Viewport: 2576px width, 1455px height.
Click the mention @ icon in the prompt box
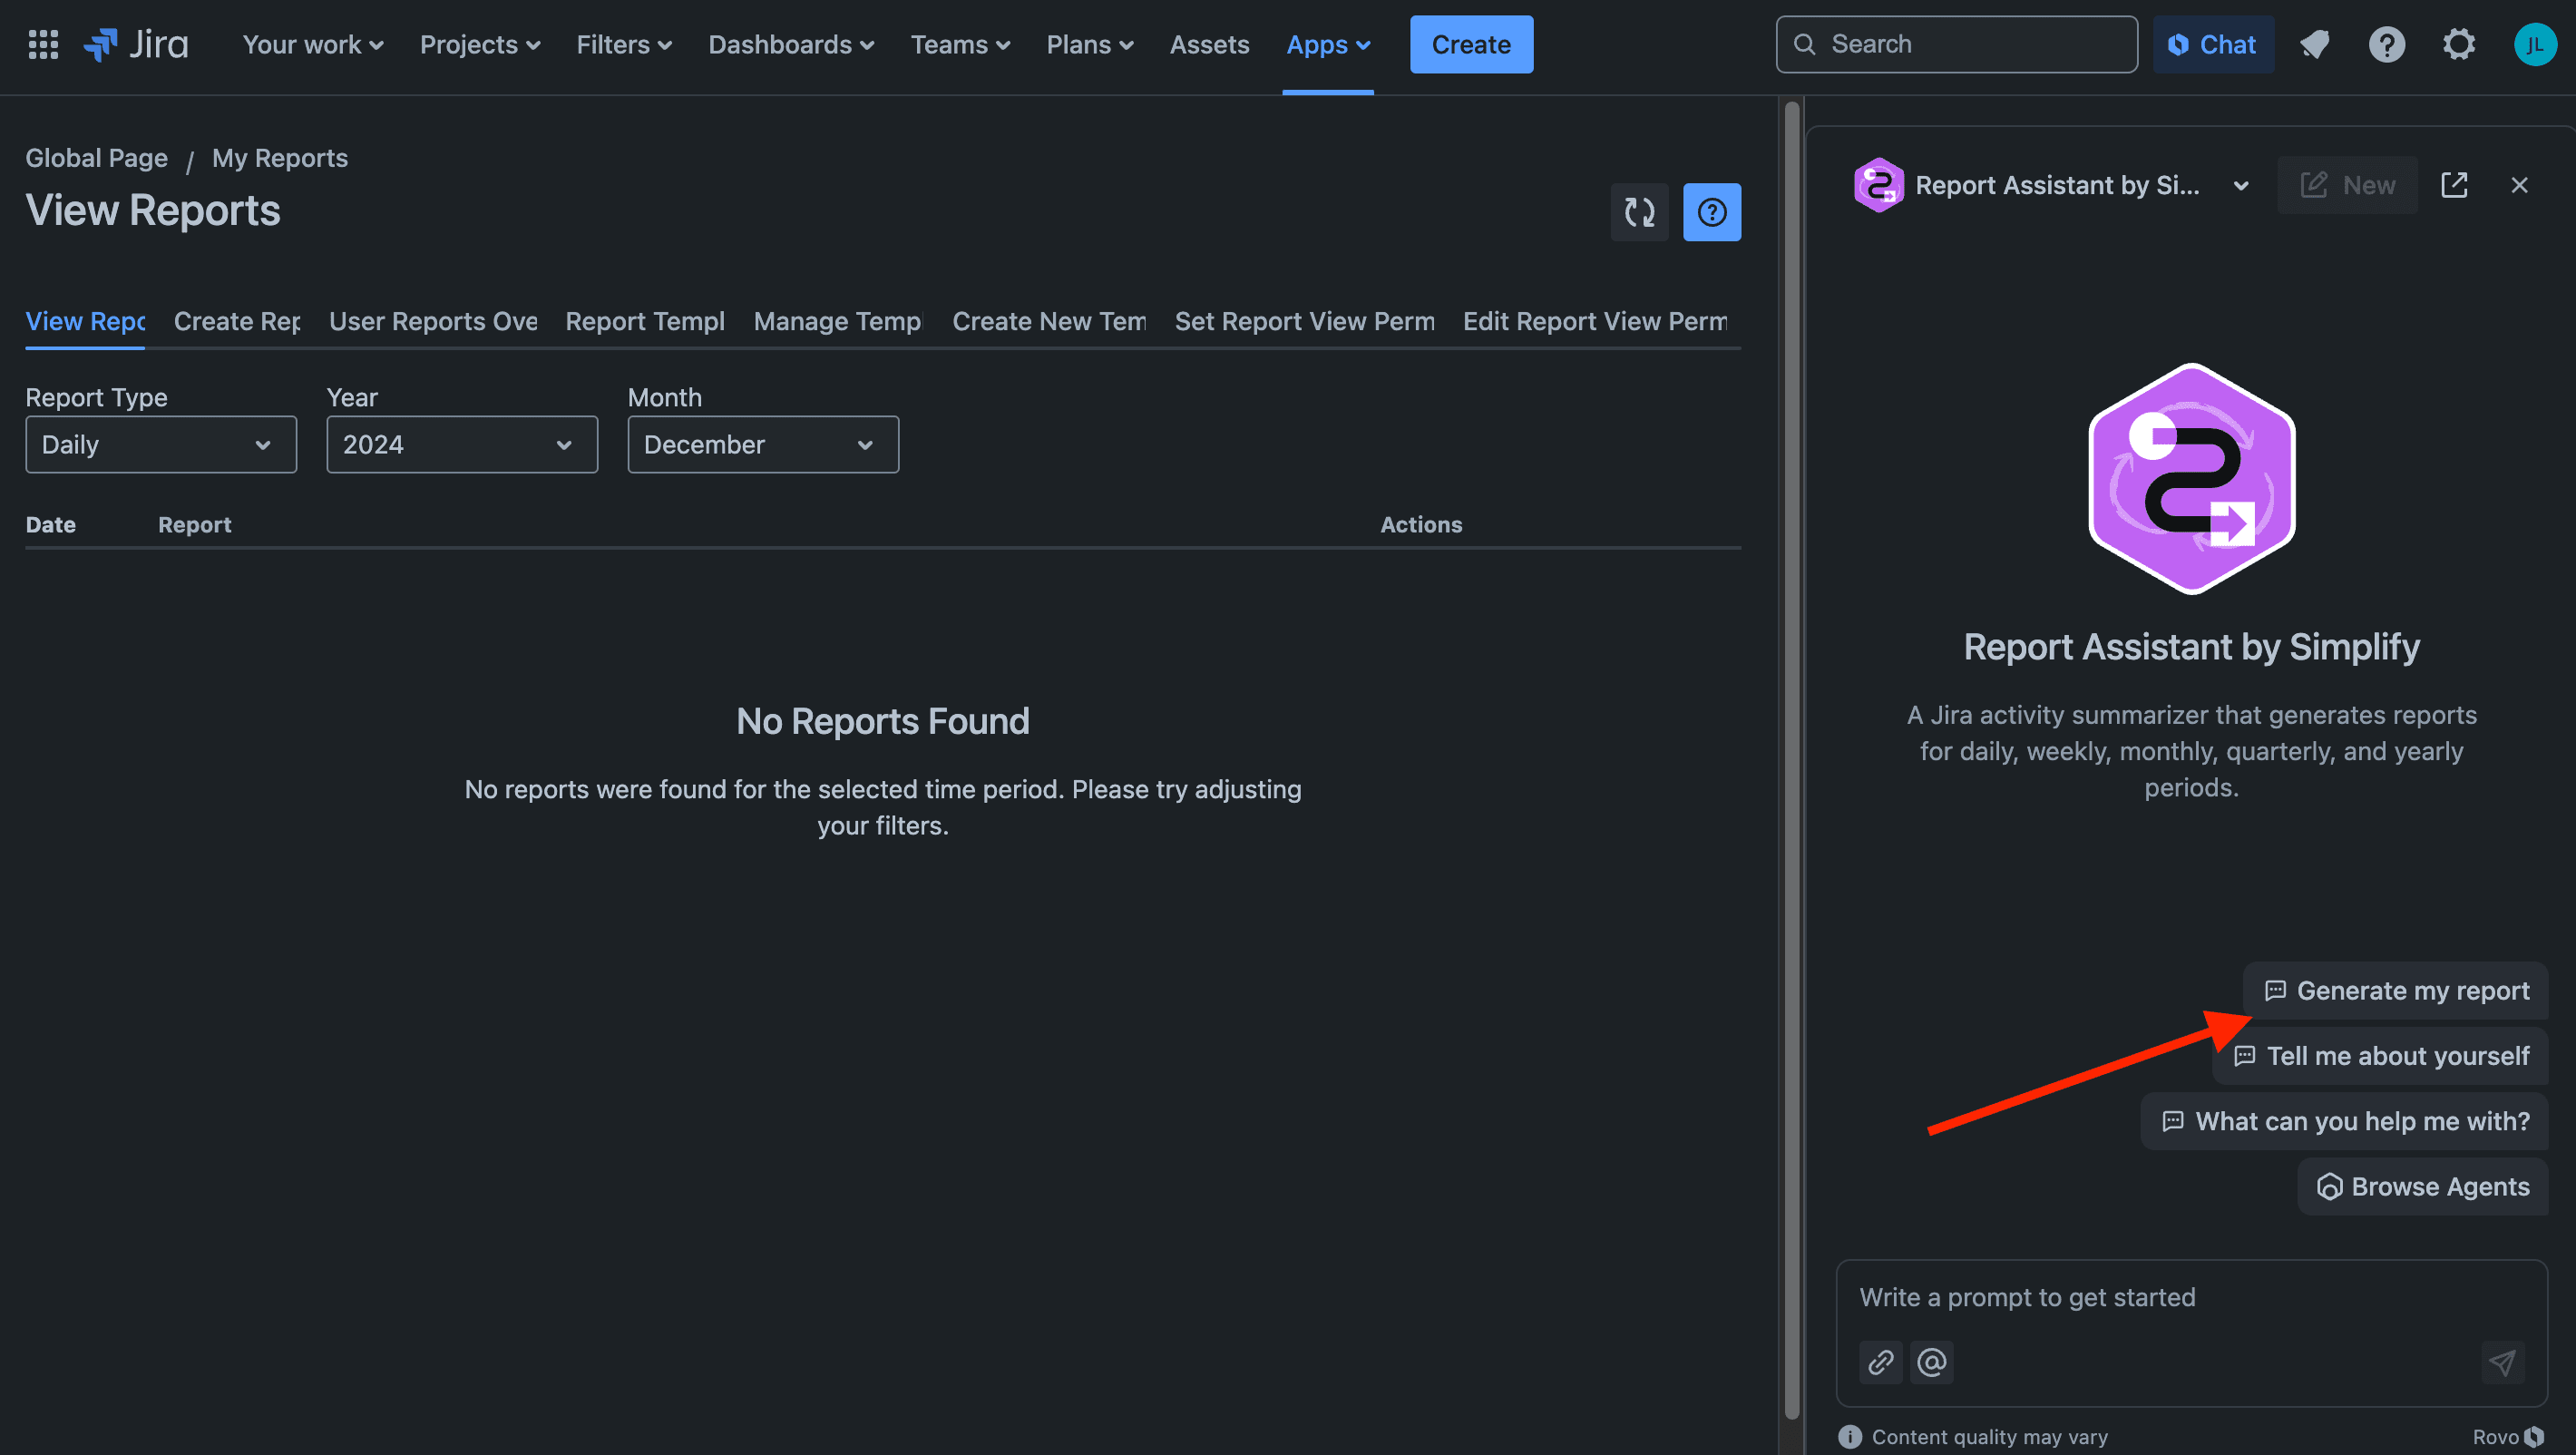[x=1932, y=1362]
